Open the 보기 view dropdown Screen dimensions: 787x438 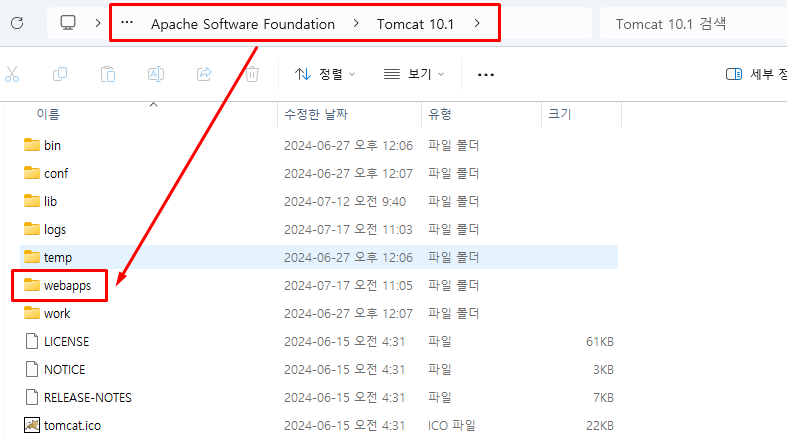coord(414,74)
